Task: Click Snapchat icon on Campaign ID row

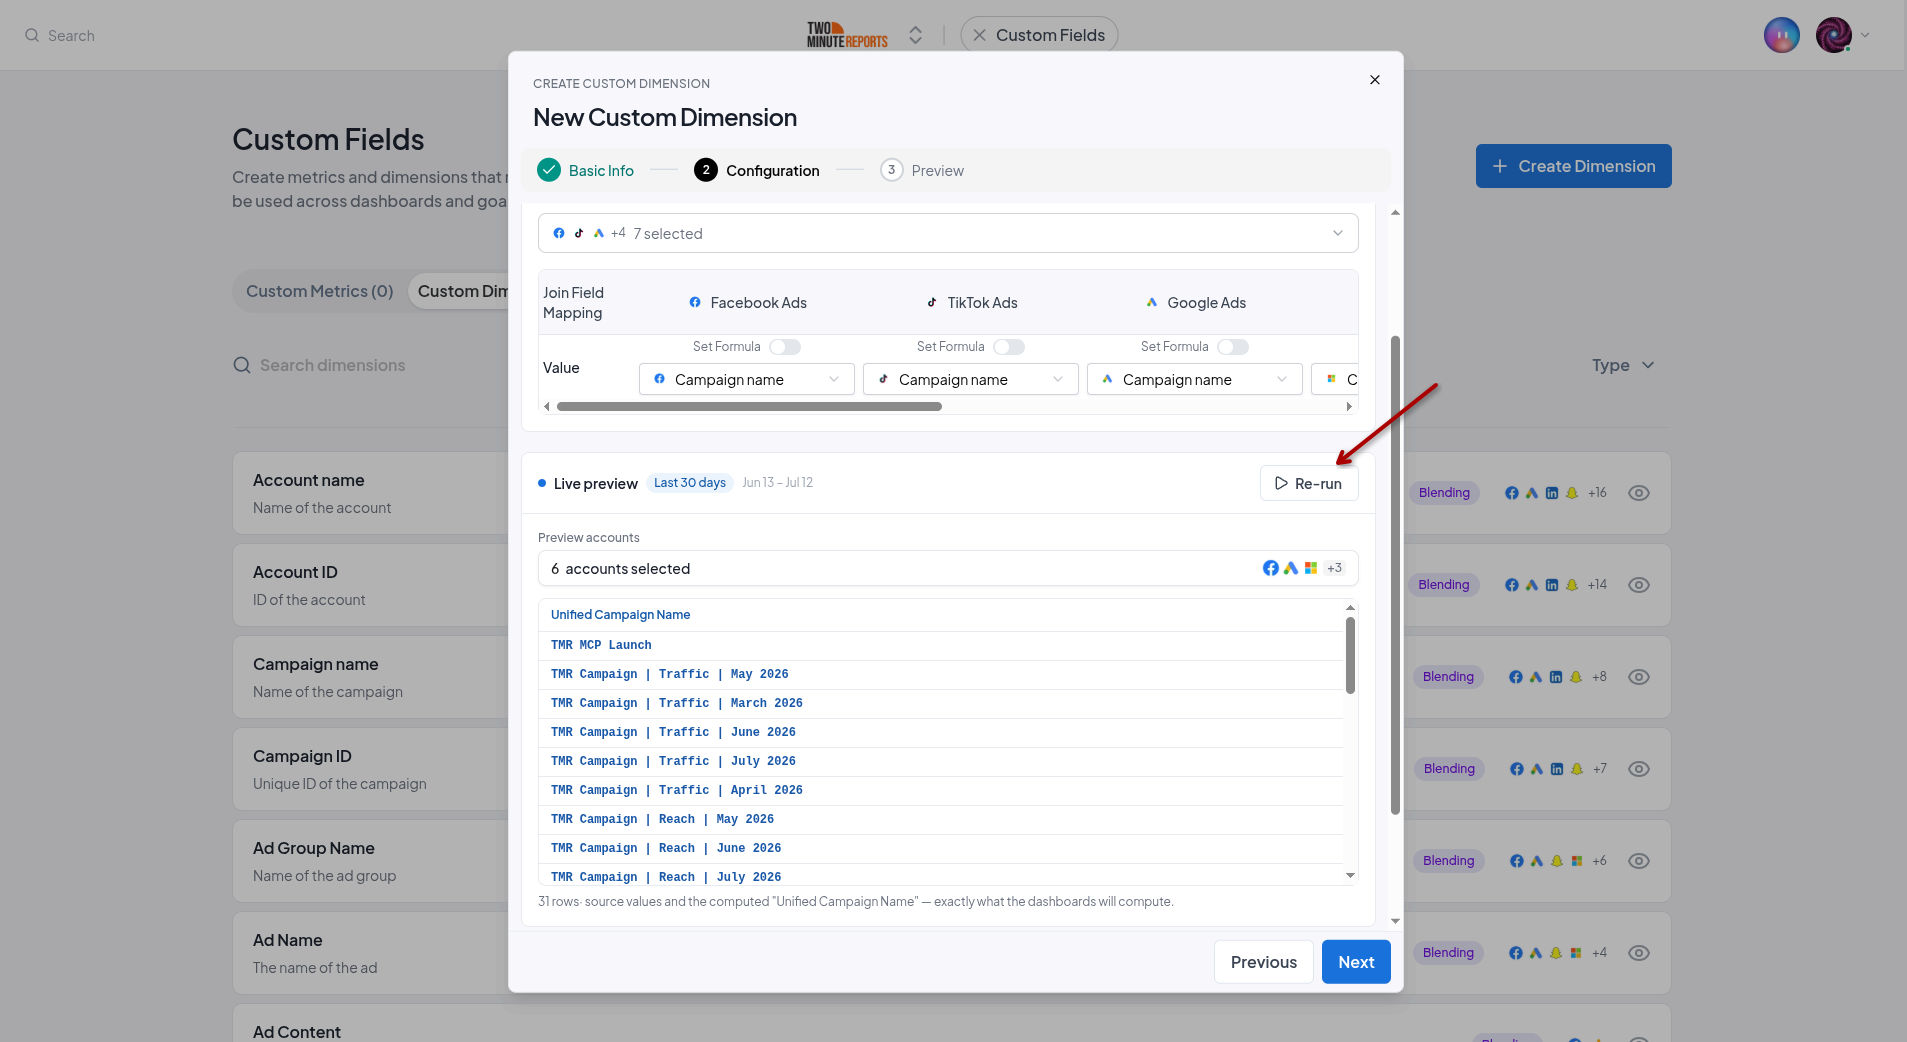Action: click(x=1577, y=769)
